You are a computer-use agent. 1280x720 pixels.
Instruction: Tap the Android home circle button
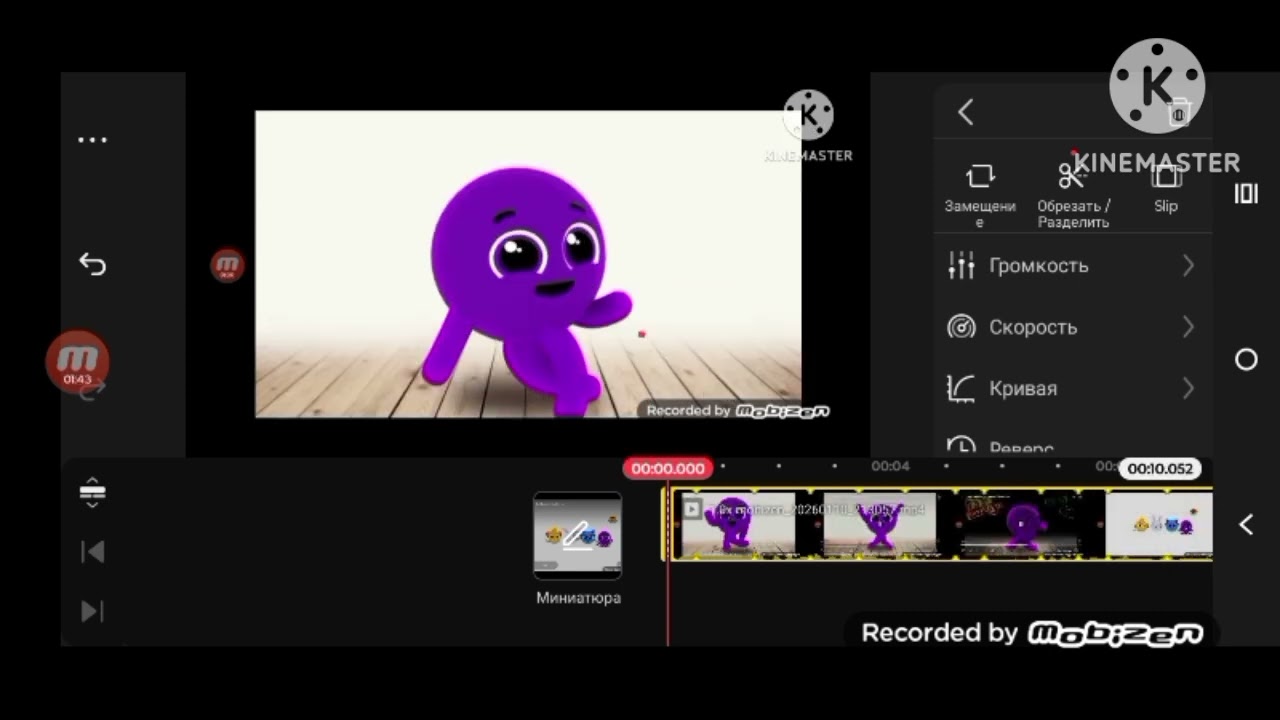(x=1246, y=360)
